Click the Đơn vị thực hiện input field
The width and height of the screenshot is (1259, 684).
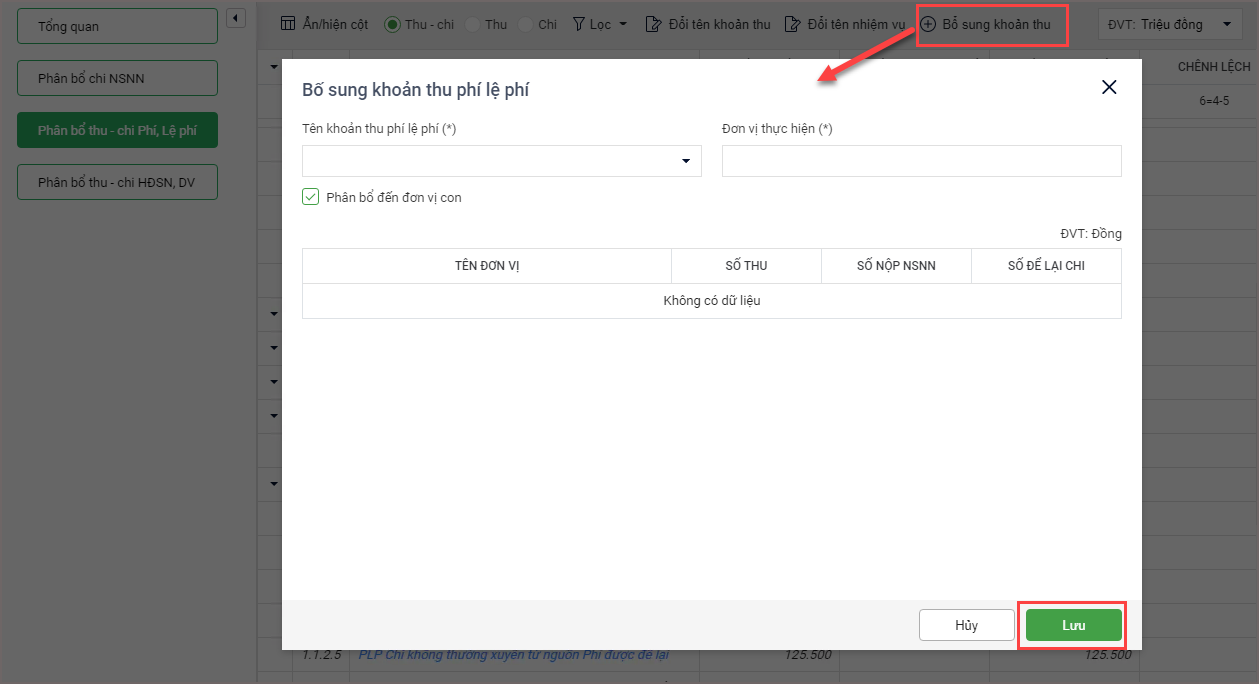coord(921,161)
